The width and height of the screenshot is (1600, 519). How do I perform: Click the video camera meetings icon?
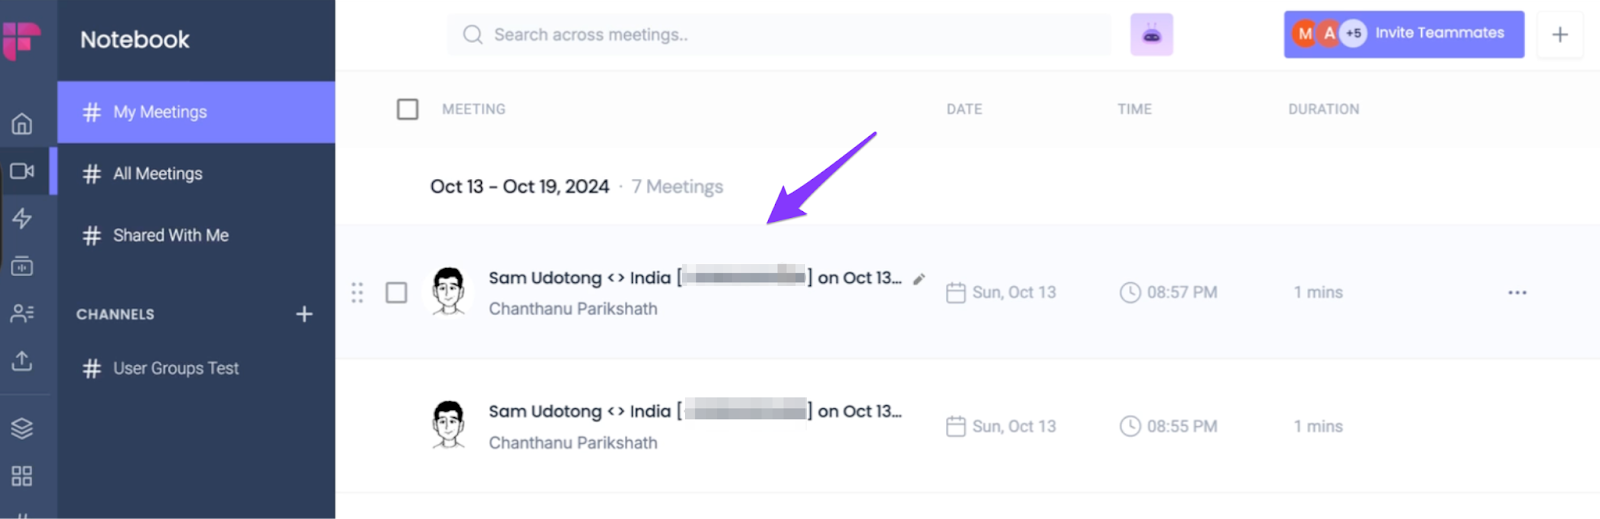pyautogui.click(x=22, y=171)
